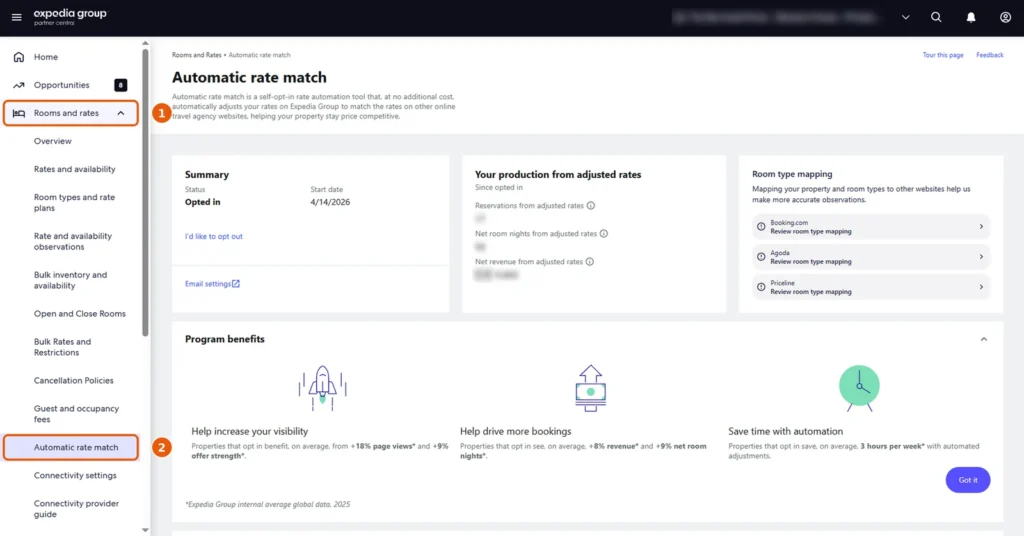Expand the property selector dropdown arrow

(905, 18)
